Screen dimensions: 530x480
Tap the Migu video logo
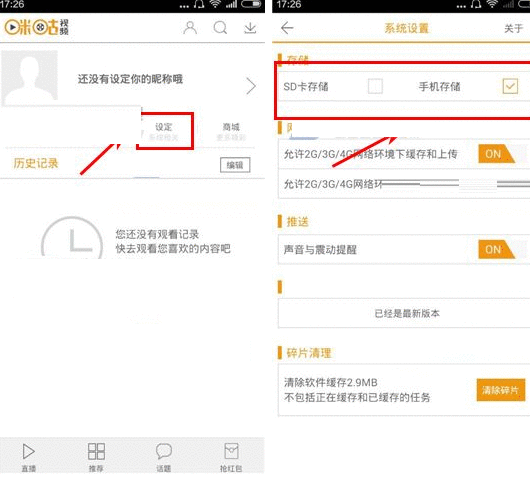(x=37, y=27)
